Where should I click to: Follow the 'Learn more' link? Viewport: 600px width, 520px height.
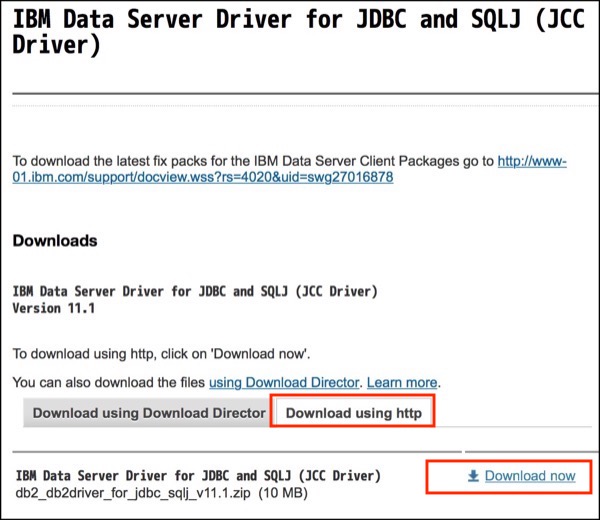pos(402,382)
